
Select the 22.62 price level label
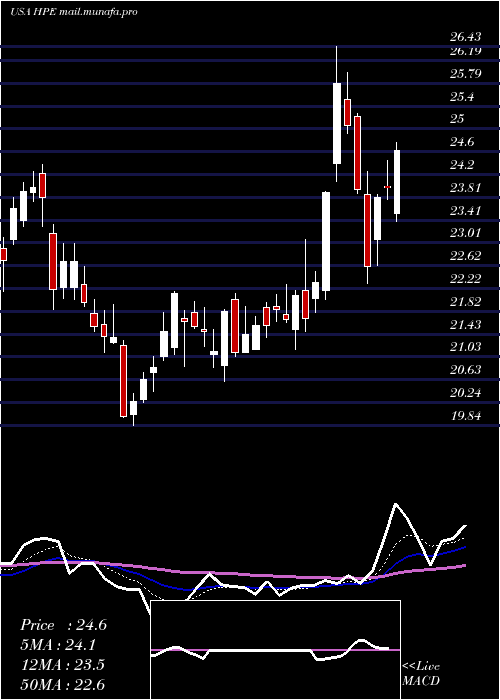pos(466,256)
